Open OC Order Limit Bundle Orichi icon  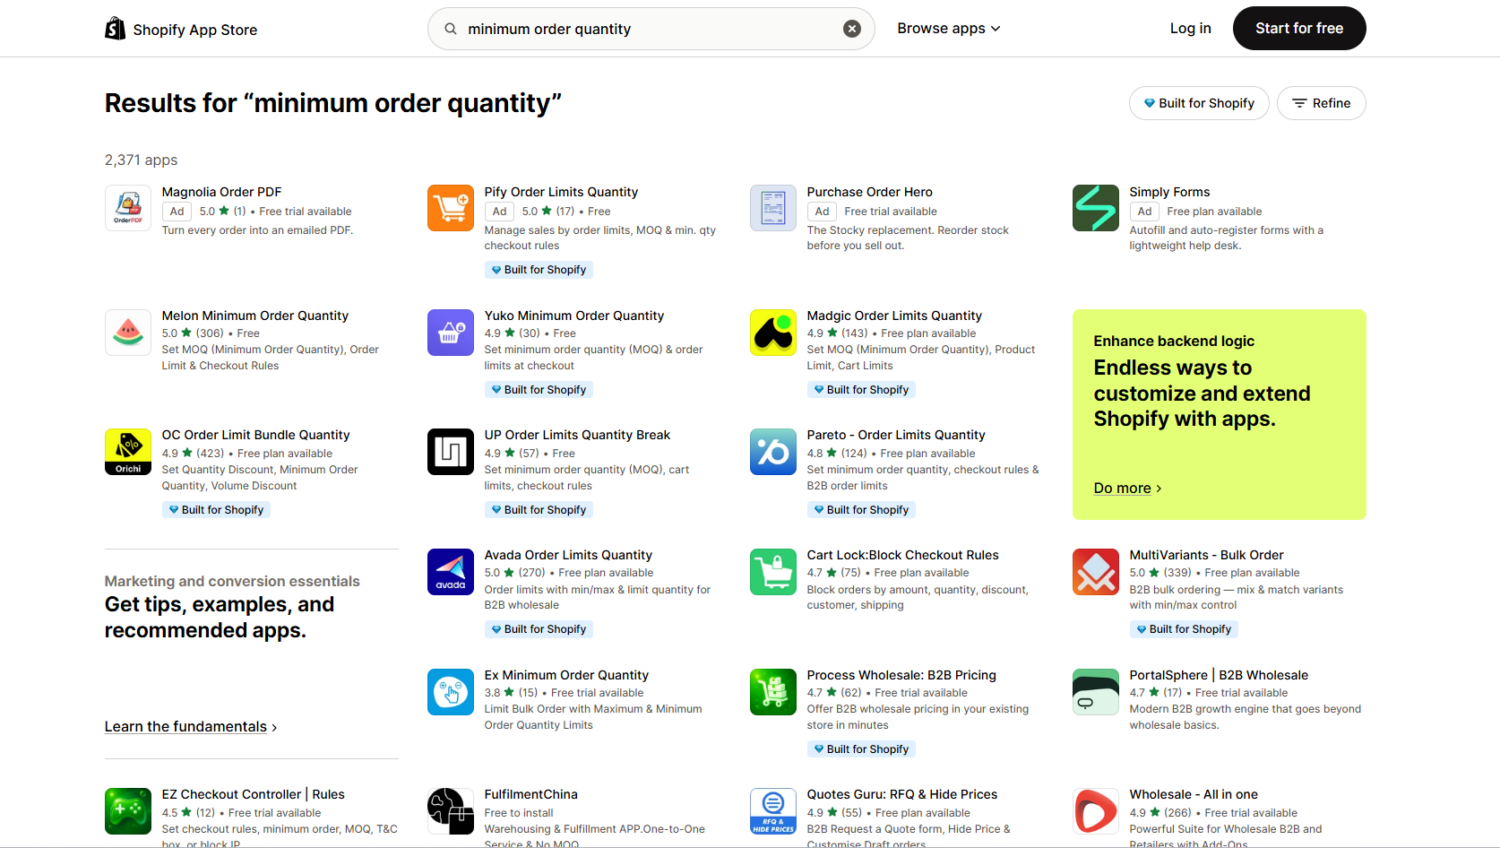click(x=128, y=452)
